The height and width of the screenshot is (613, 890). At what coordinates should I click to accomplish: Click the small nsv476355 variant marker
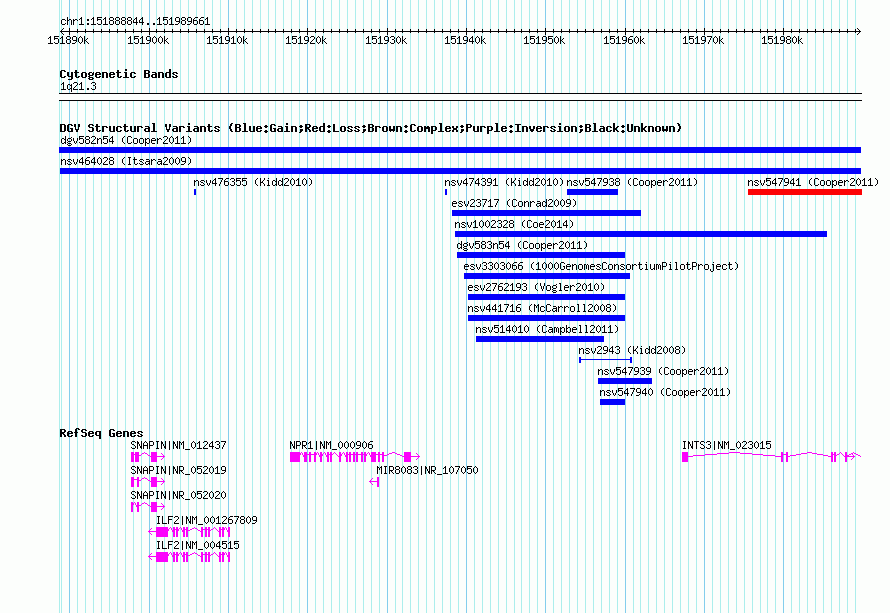[195, 192]
